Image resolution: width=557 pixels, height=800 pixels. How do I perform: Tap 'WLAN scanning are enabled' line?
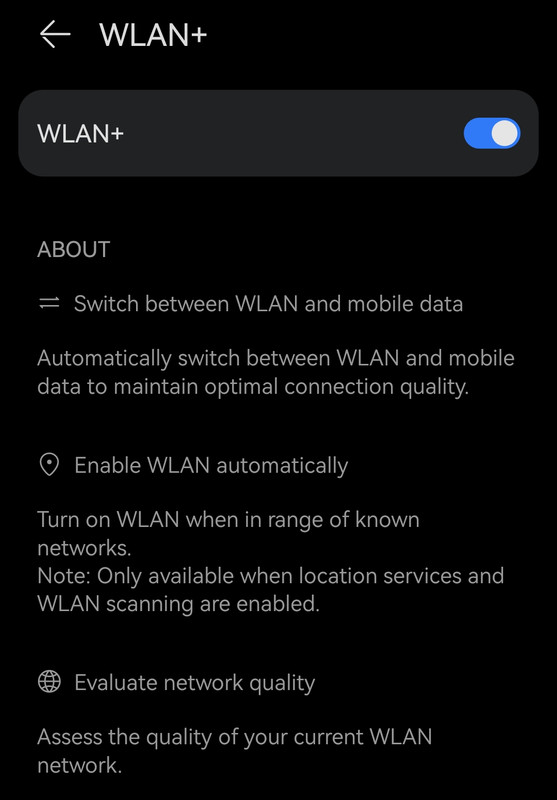click(179, 604)
